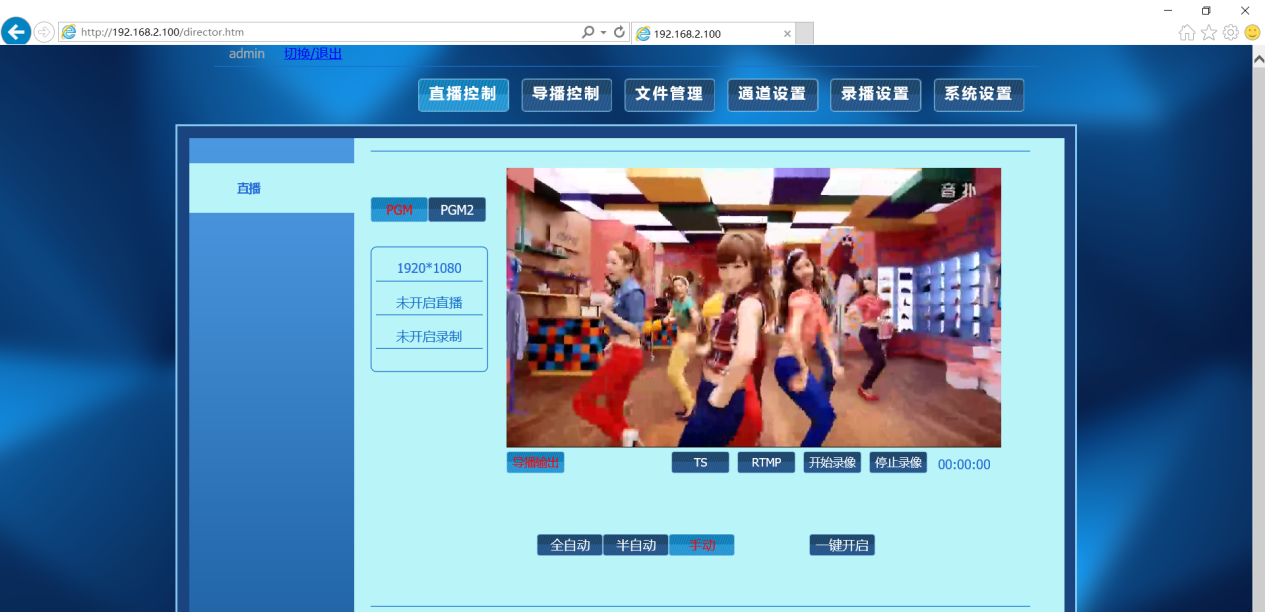
Task: Click the admin username text
Action: tap(247, 54)
